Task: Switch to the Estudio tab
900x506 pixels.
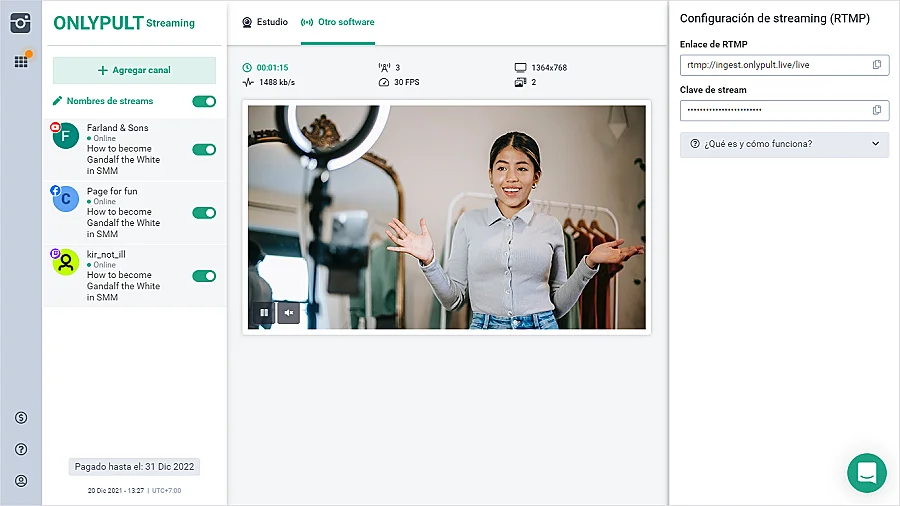Action: coord(265,22)
